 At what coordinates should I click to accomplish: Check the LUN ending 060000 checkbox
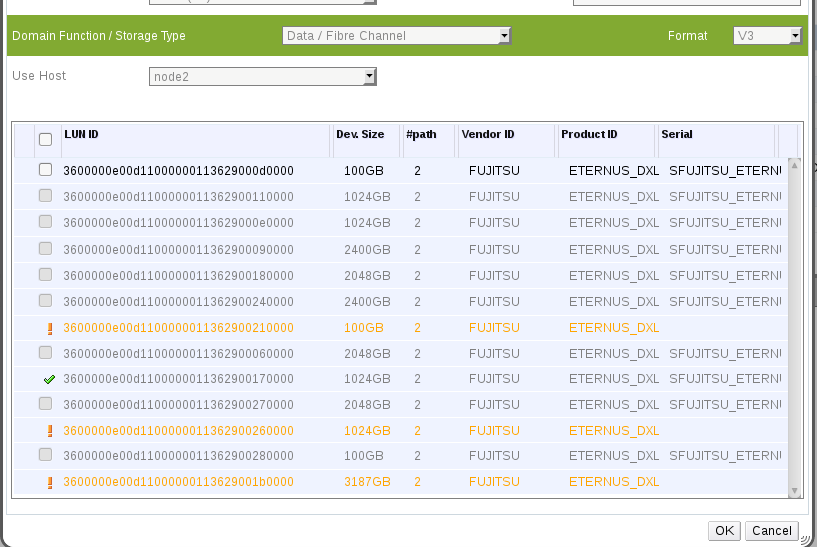tap(45, 353)
